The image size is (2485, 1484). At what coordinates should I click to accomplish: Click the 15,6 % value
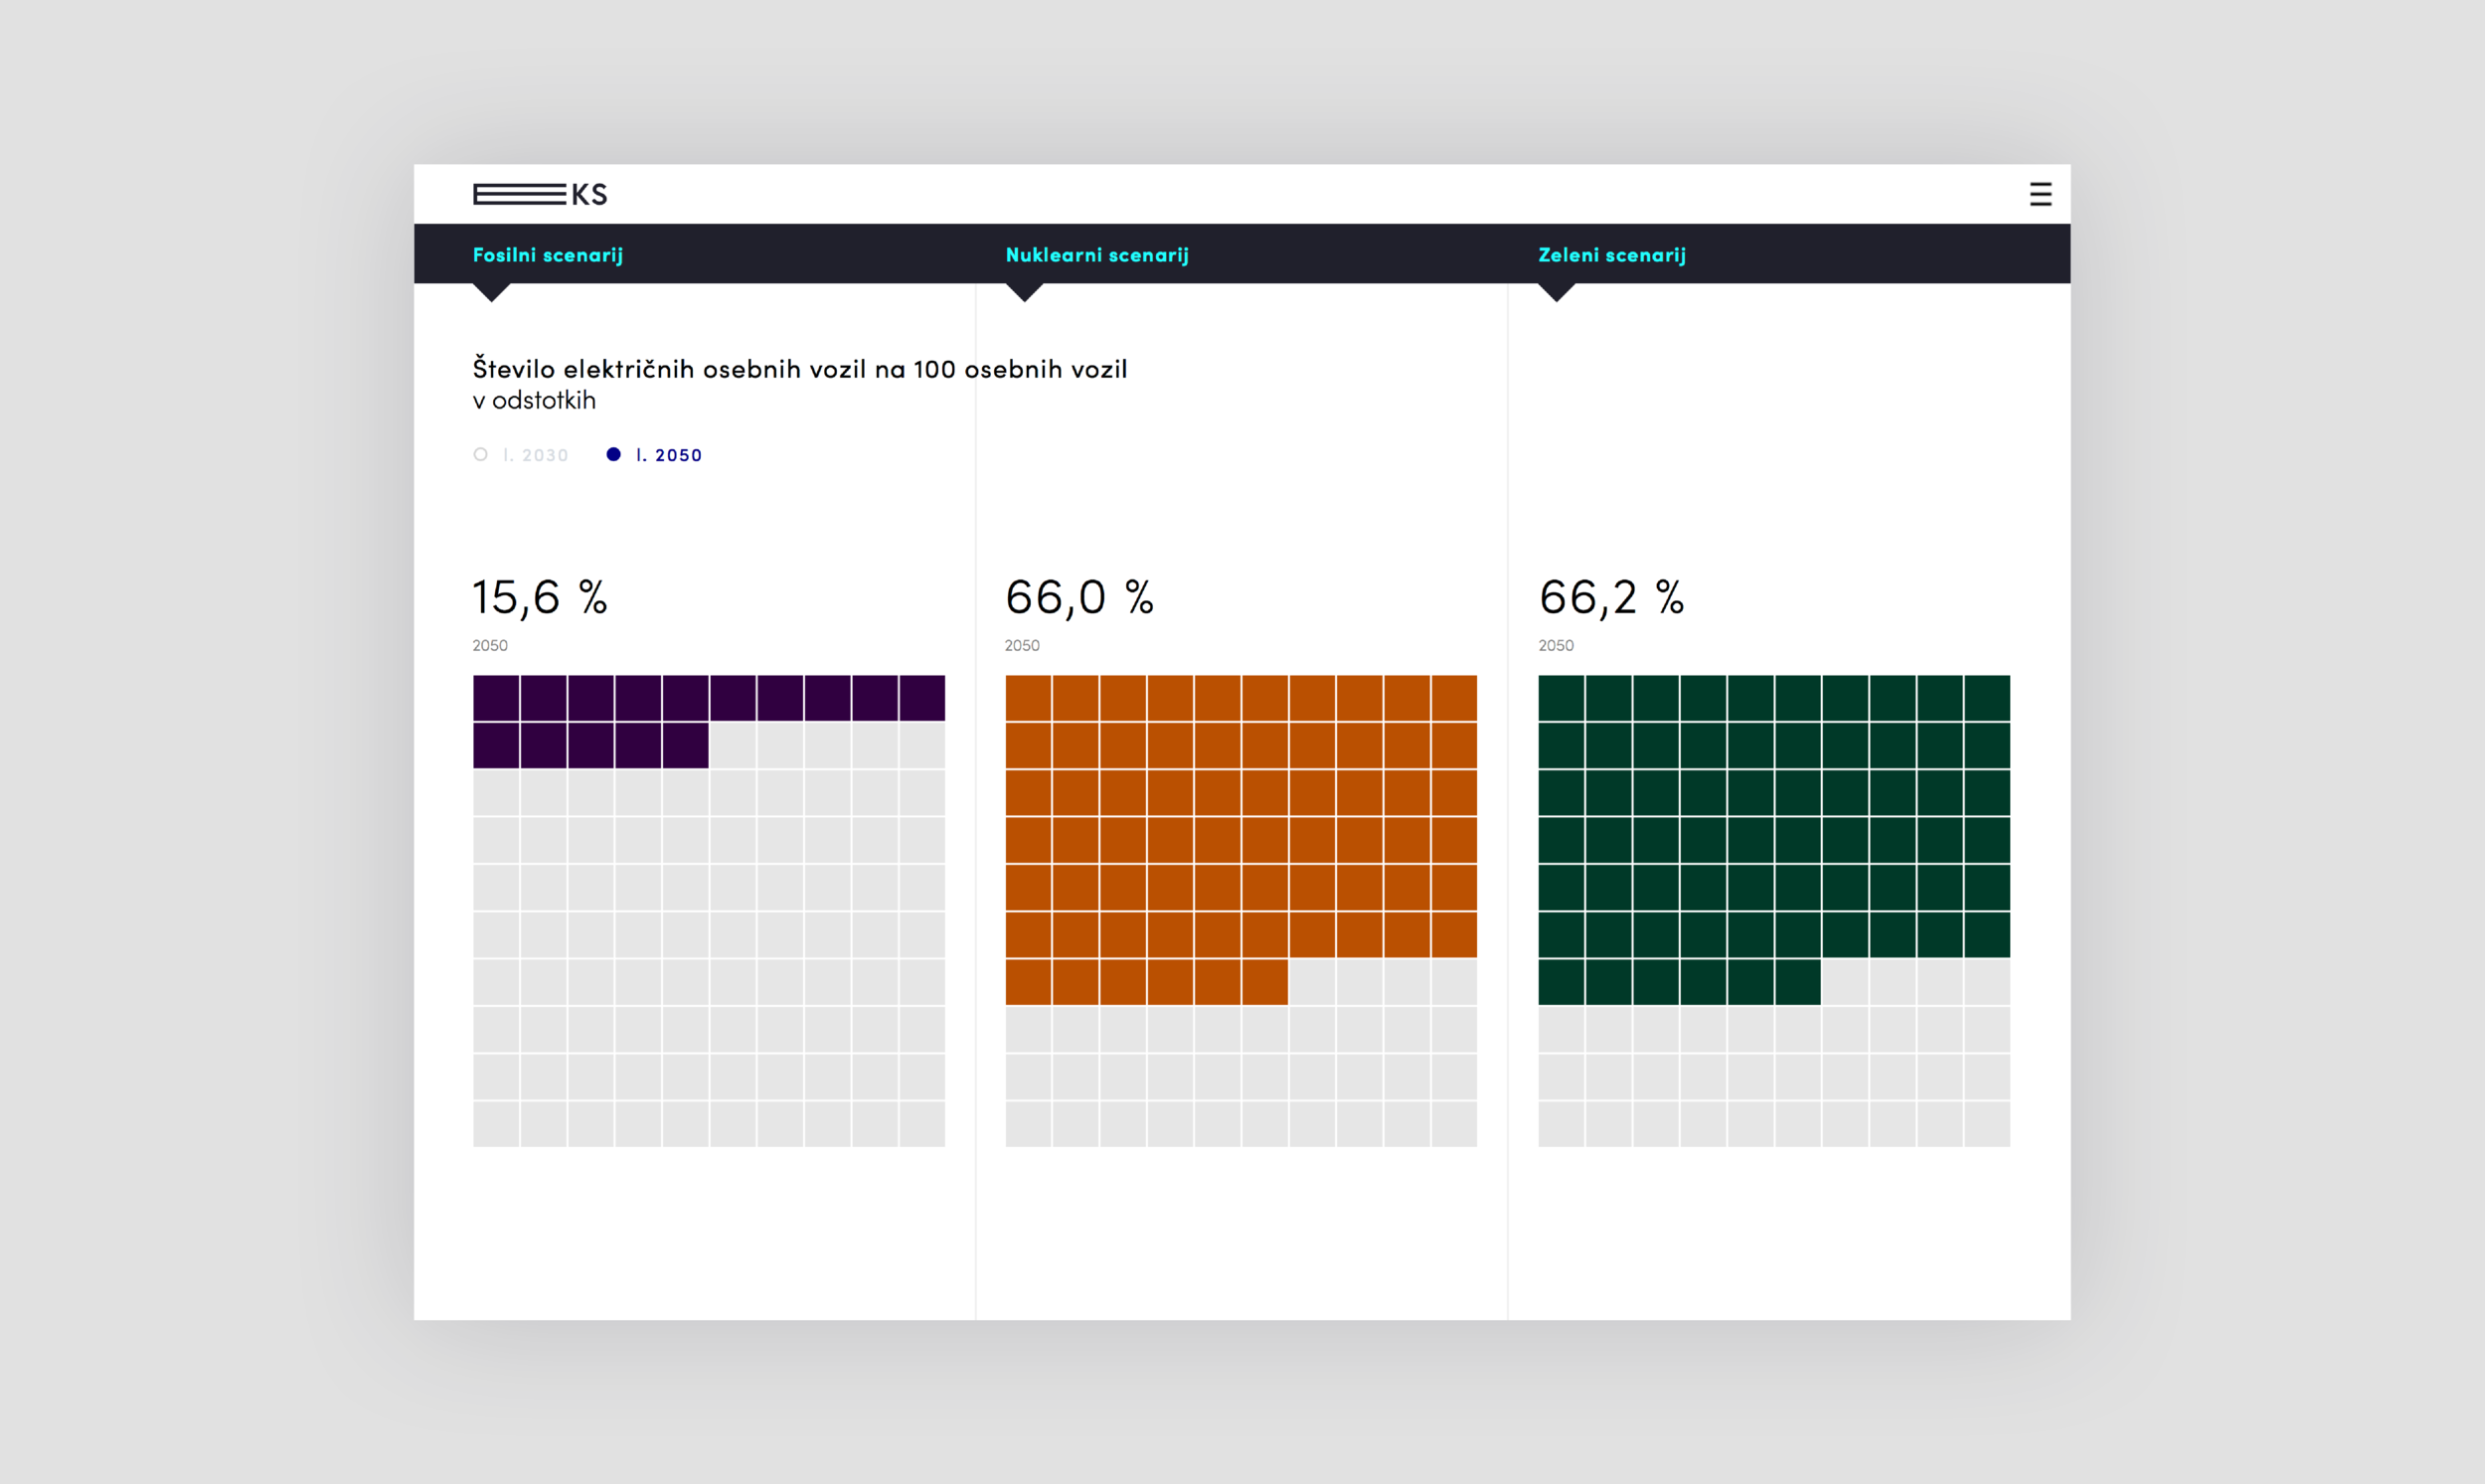[540, 598]
